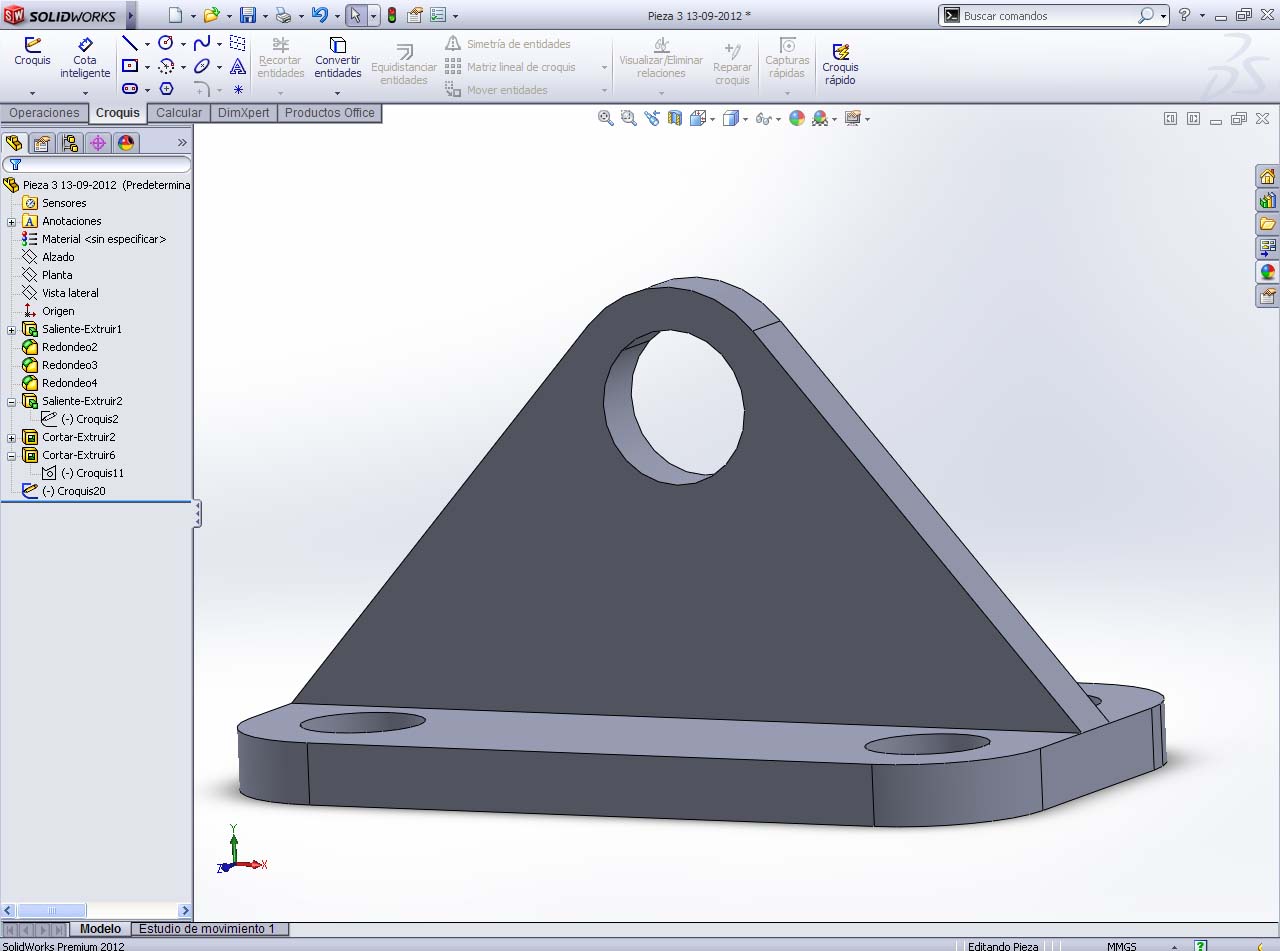Click the Convertir entidades tool
1280x951 pixels.
(x=338, y=59)
